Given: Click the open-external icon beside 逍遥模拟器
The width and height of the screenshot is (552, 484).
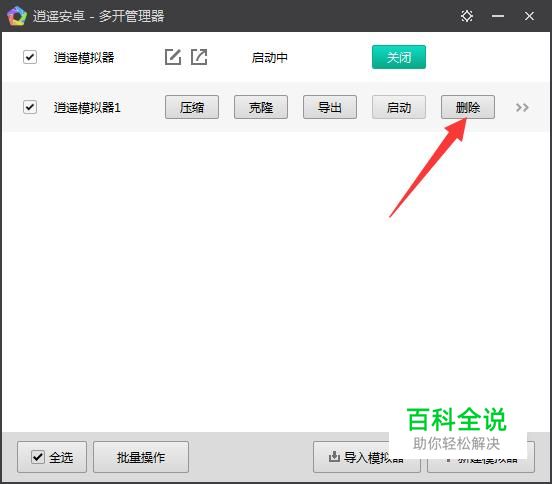Looking at the screenshot, I should click(199, 57).
